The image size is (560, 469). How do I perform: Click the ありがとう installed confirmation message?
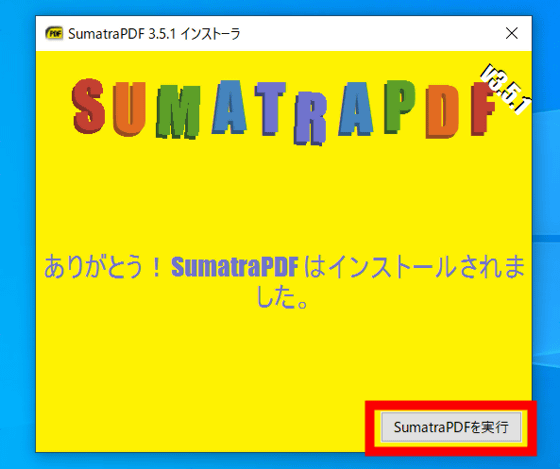(284, 281)
